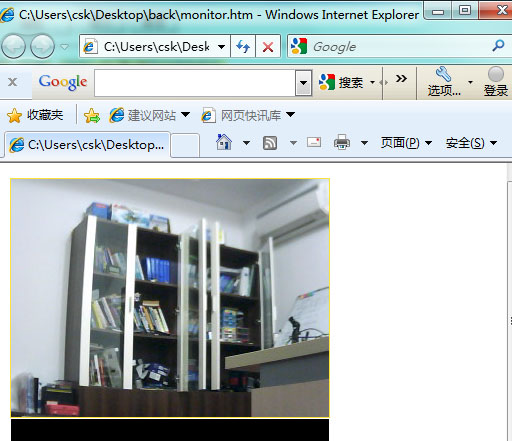This screenshot has height=441, width=512.
Task: Open the 收藏夹 favorites panel
Action: 35,115
